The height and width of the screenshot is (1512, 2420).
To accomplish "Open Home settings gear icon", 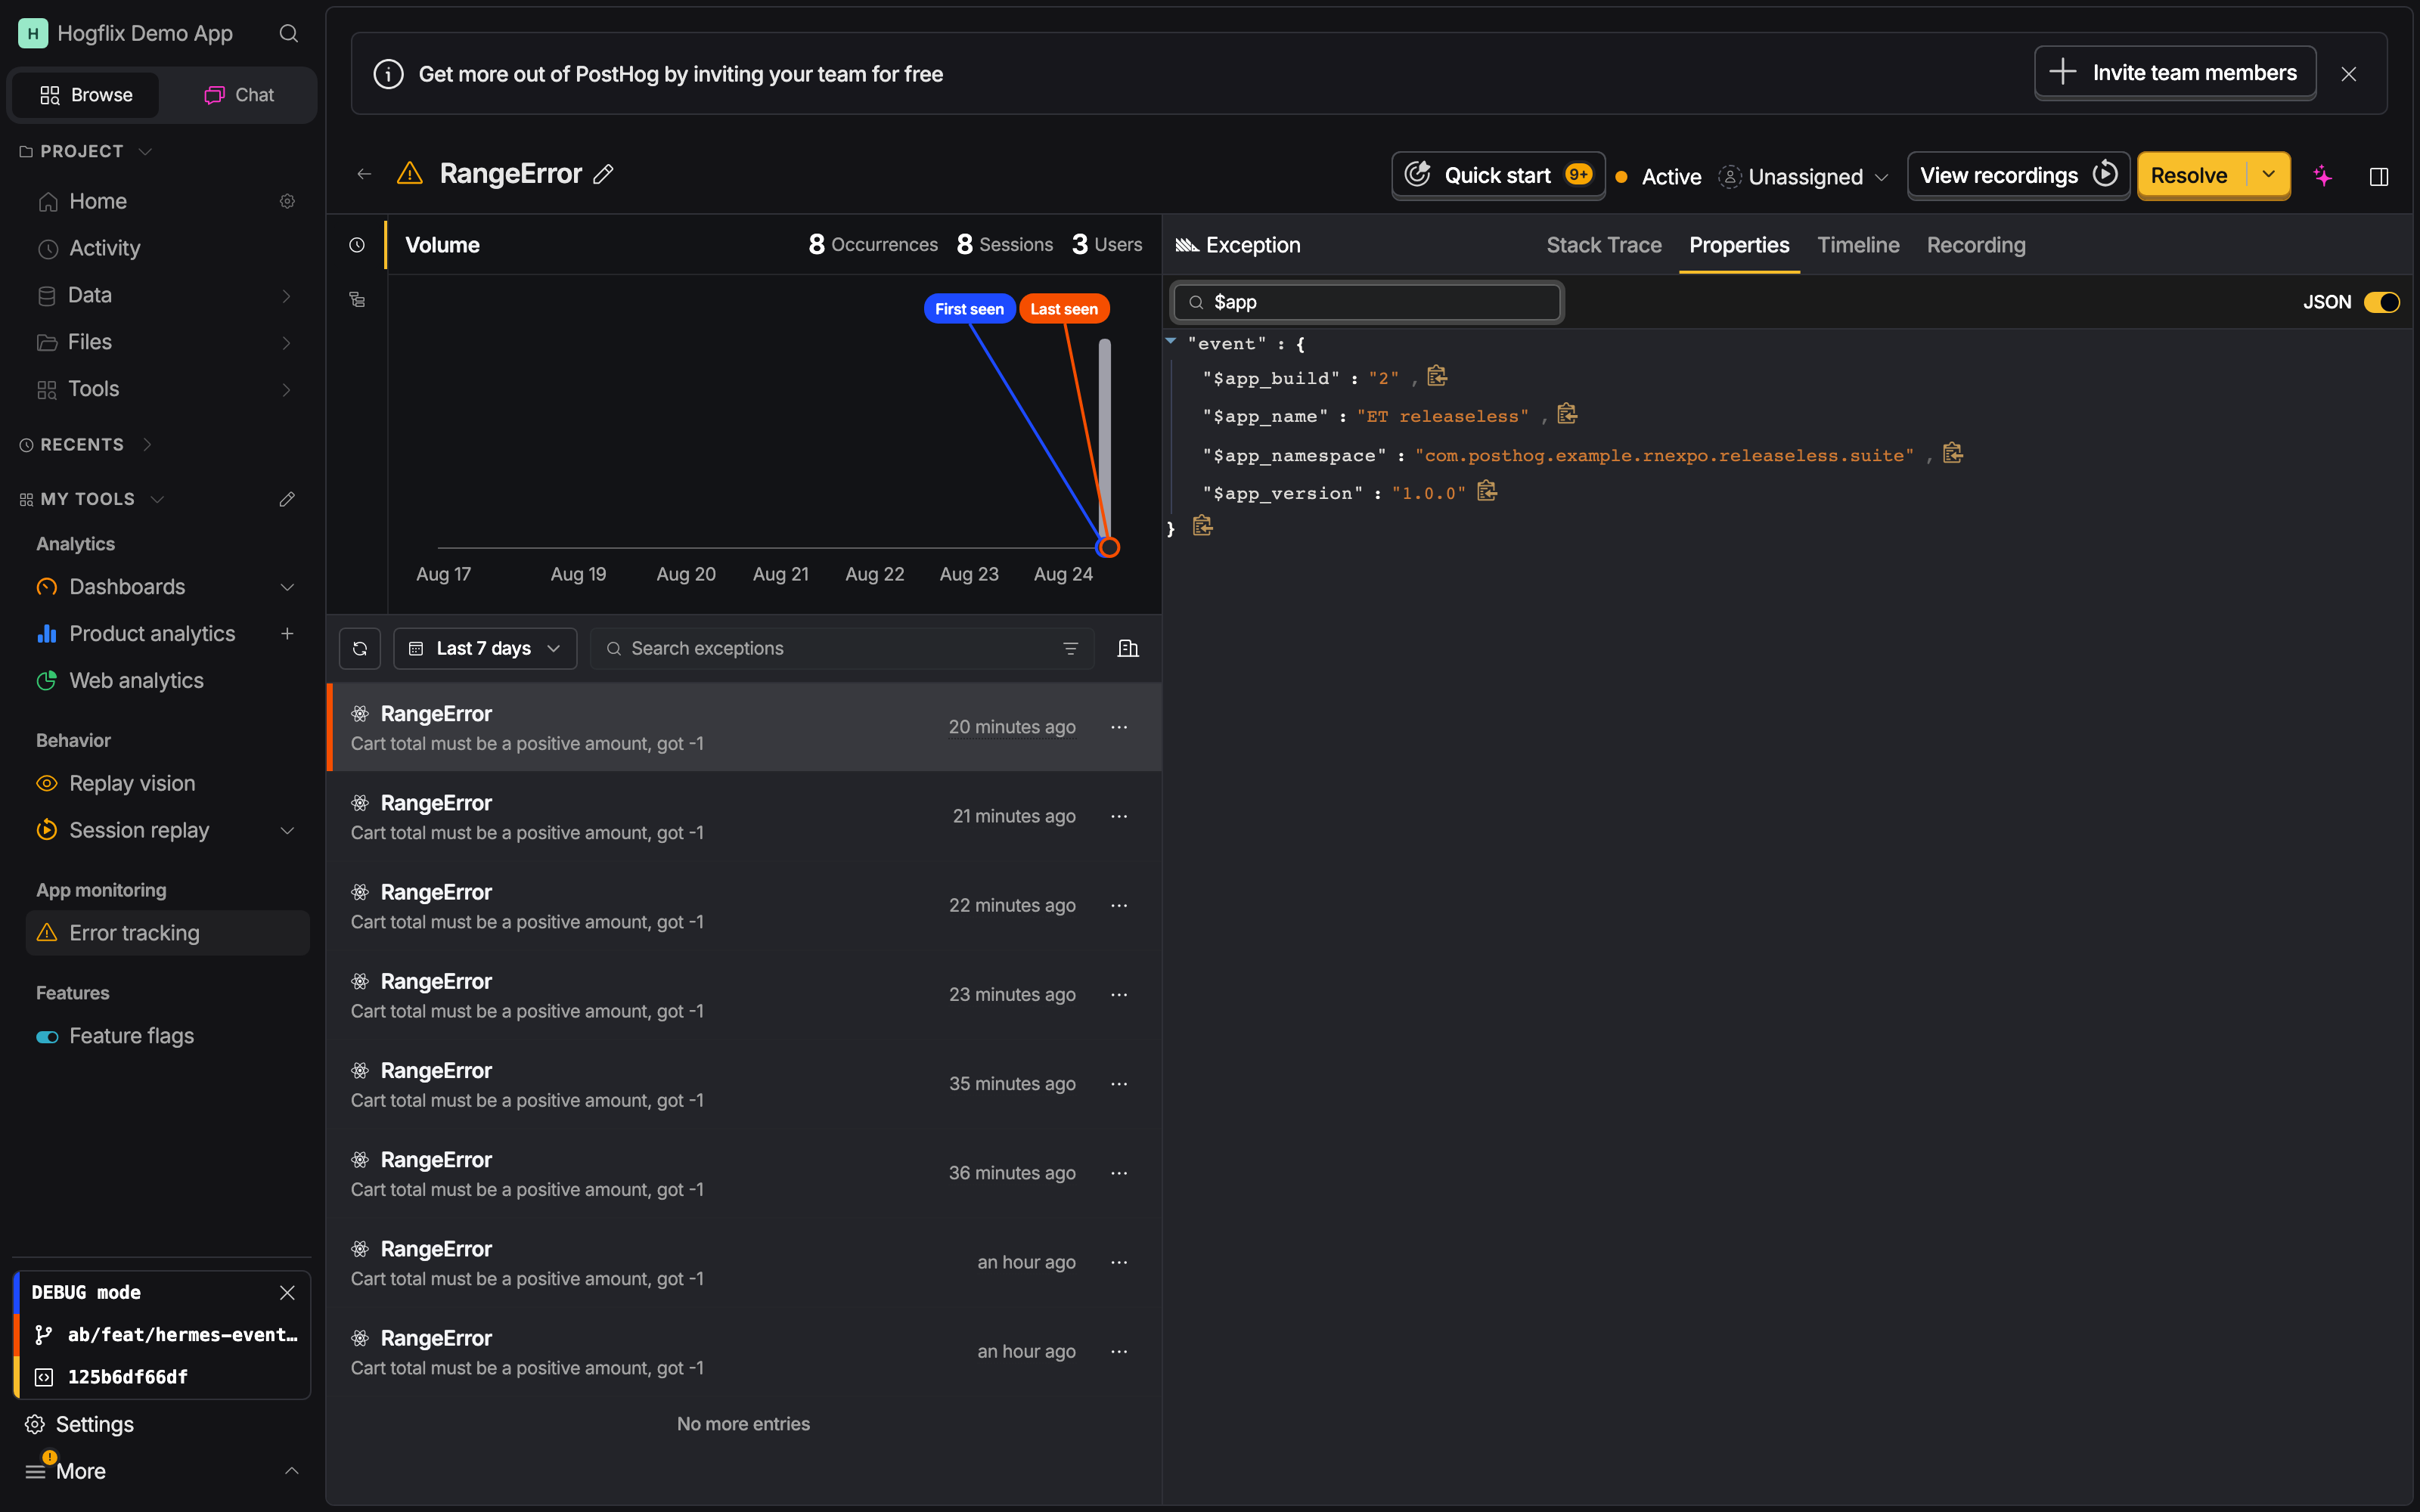I will (287, 201).
